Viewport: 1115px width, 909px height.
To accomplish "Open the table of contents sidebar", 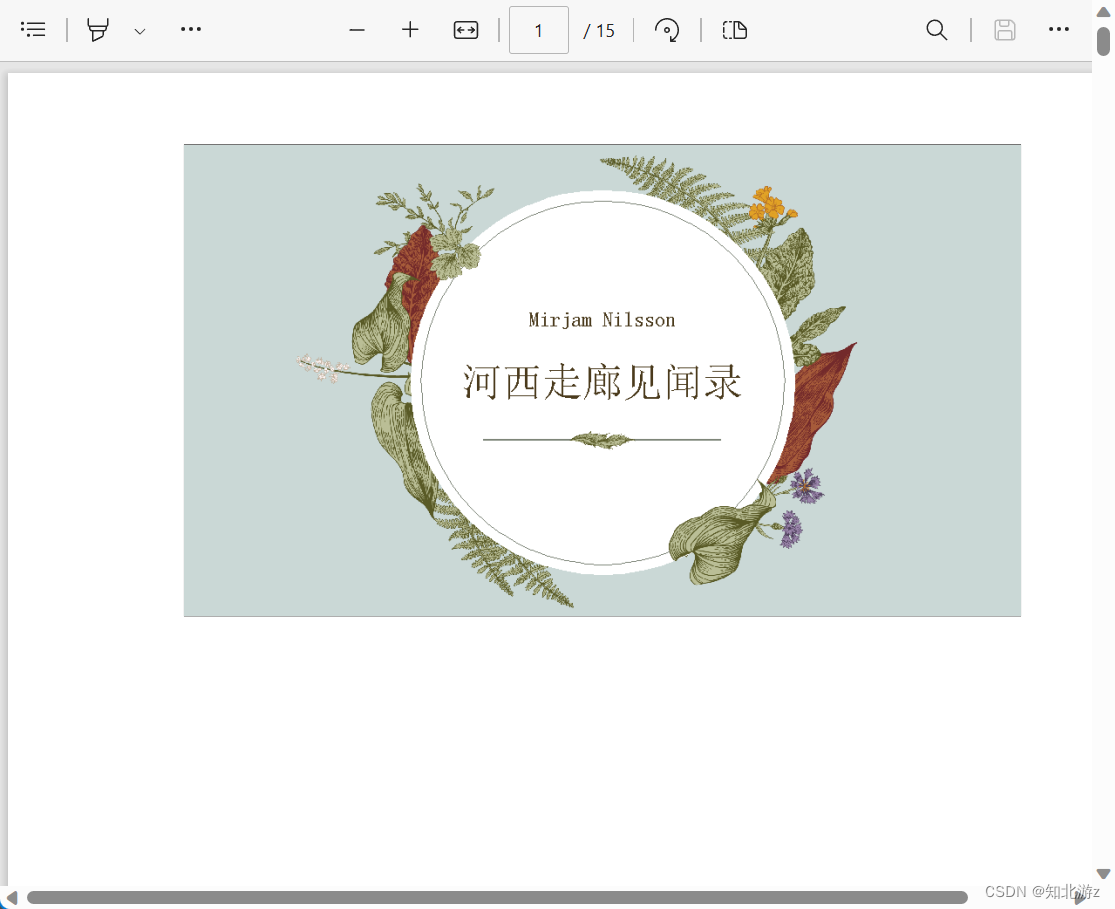I will 33,29.
